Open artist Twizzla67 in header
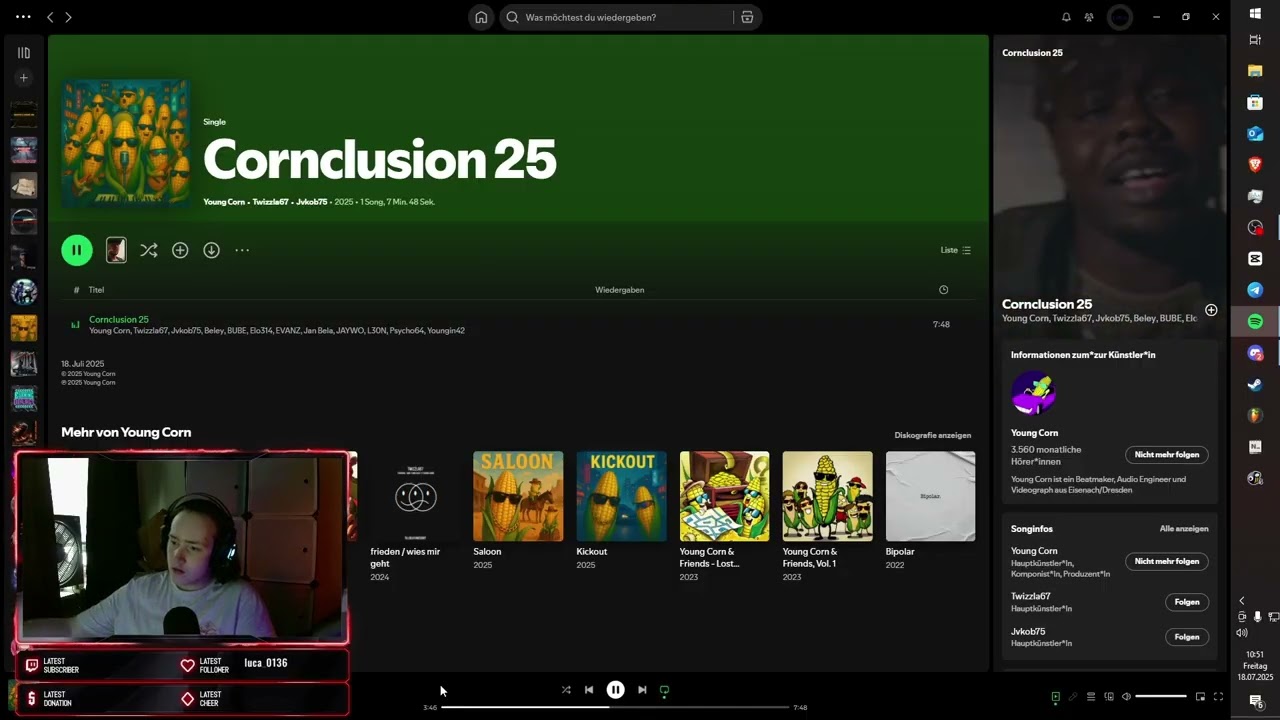The image size is (1280, 720). point(270,202)
